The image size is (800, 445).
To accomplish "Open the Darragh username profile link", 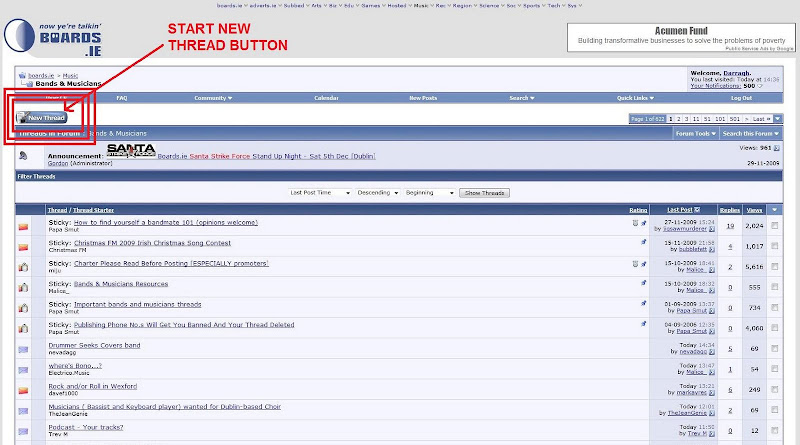I will click(x=737, y=73).
